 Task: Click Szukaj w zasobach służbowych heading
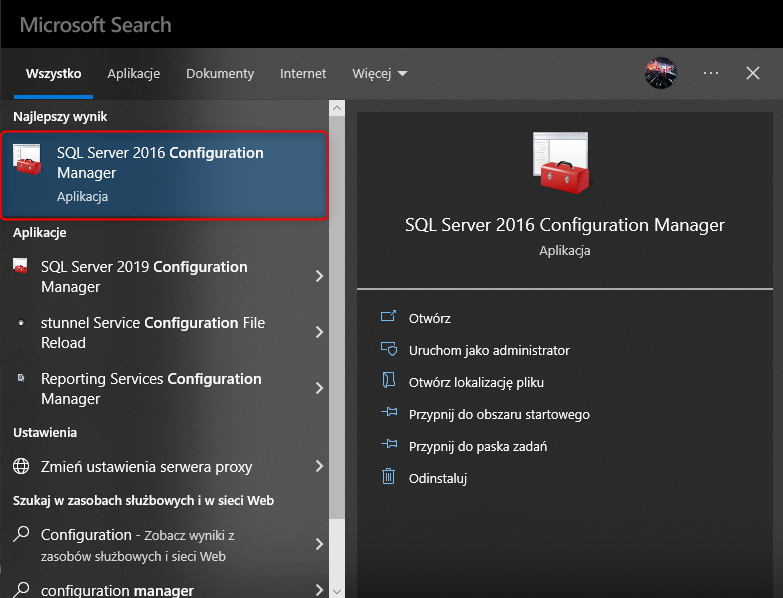(x=143, y=500)
